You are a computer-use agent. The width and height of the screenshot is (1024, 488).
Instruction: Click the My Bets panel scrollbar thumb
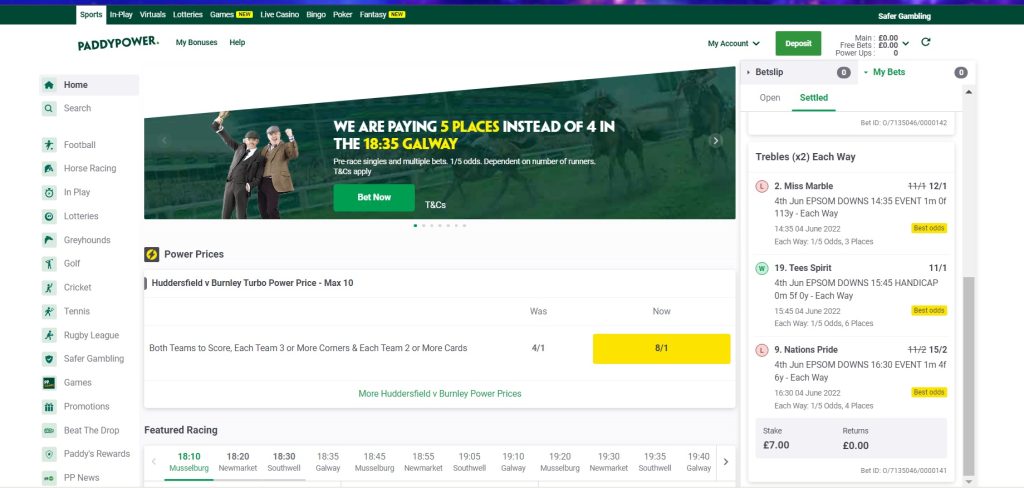click(968, 376)
